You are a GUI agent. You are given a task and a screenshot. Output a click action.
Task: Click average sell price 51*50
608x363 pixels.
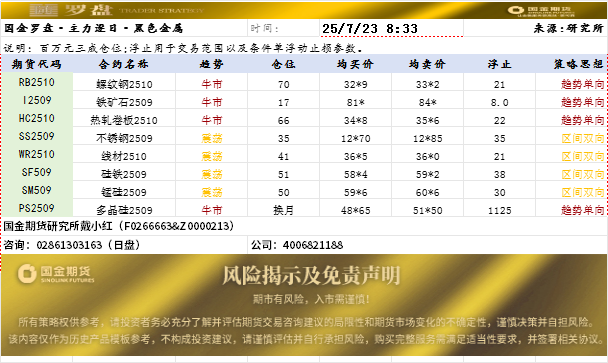pos(428,211)
